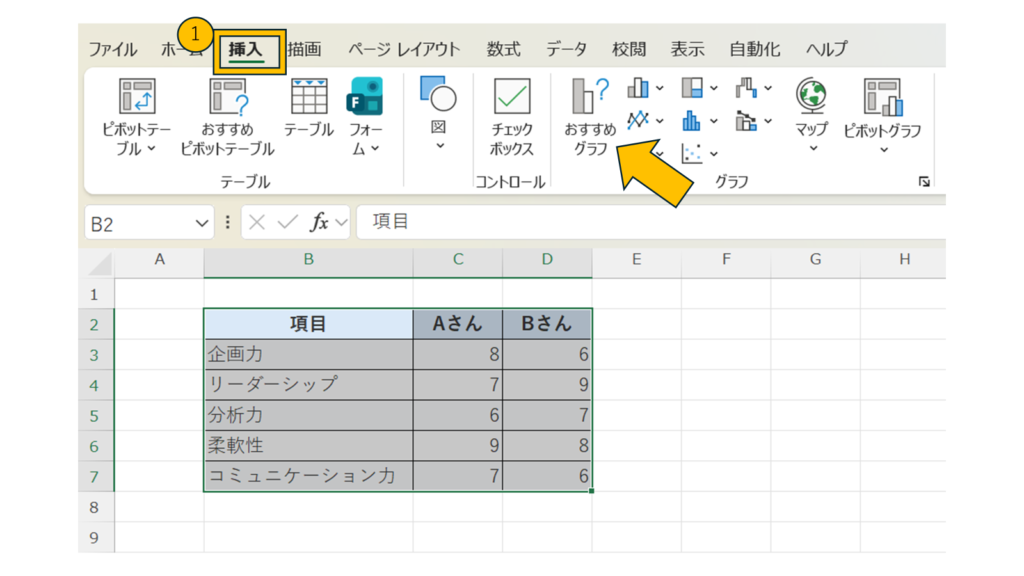Image resolution: width=1024 pixels, height=576 pixels.
Task: Open the ページ レイアウト tab
Action: 404,49
